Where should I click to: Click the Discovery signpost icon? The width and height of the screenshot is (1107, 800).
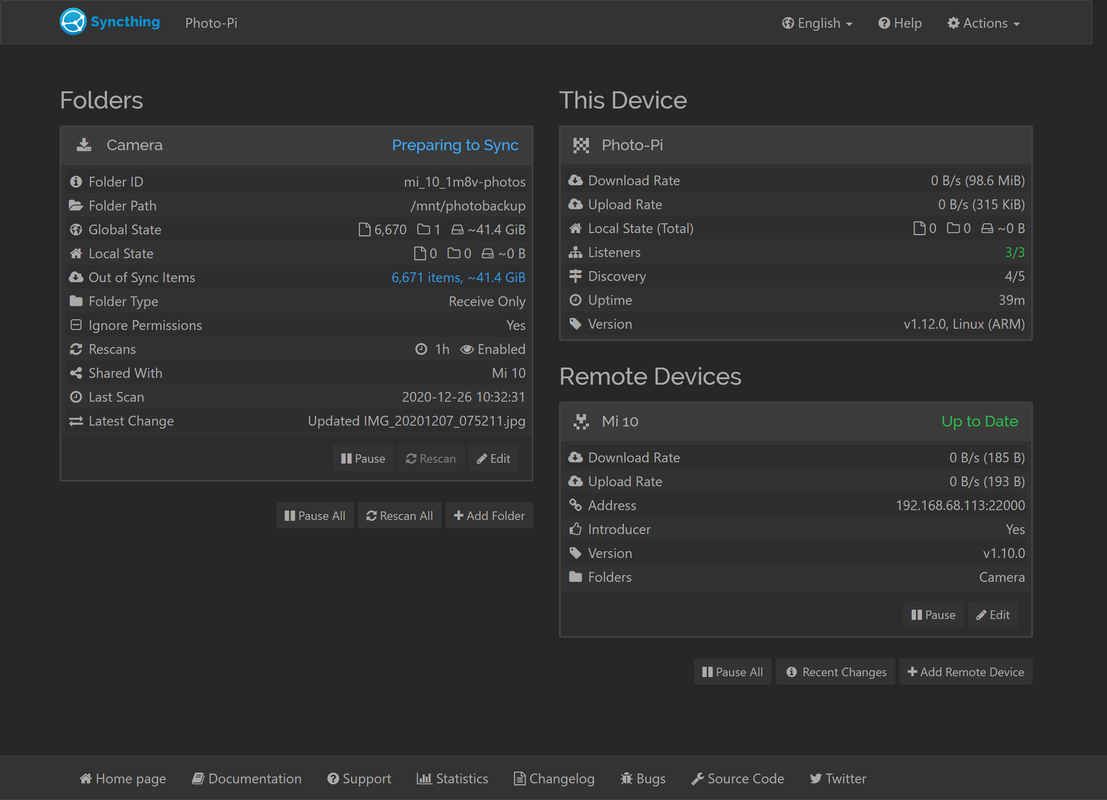(x=575, y=276)
